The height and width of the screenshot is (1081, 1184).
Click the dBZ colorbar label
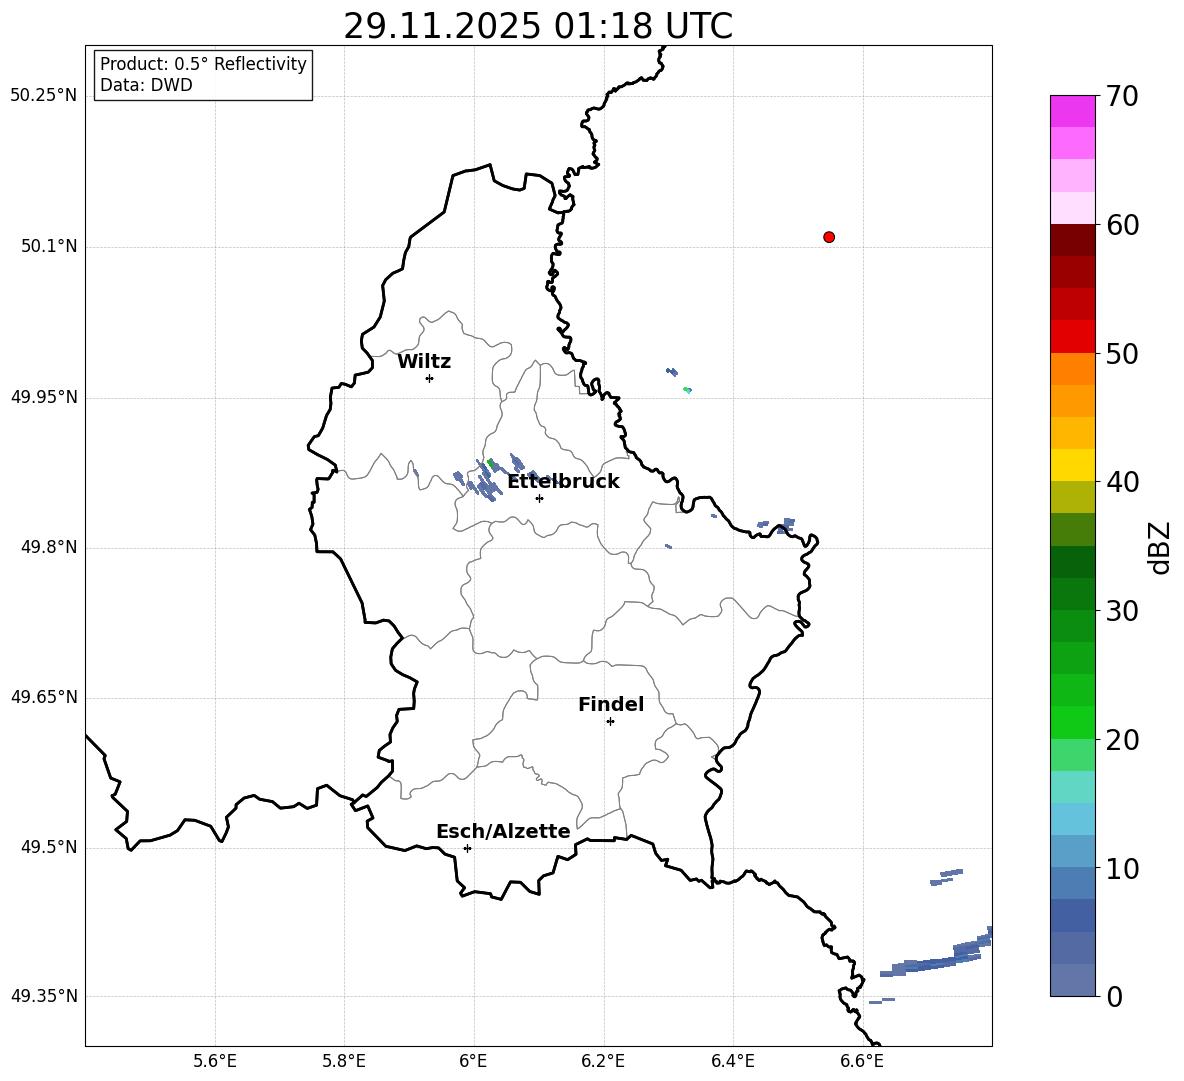(x=1160, y=547)
